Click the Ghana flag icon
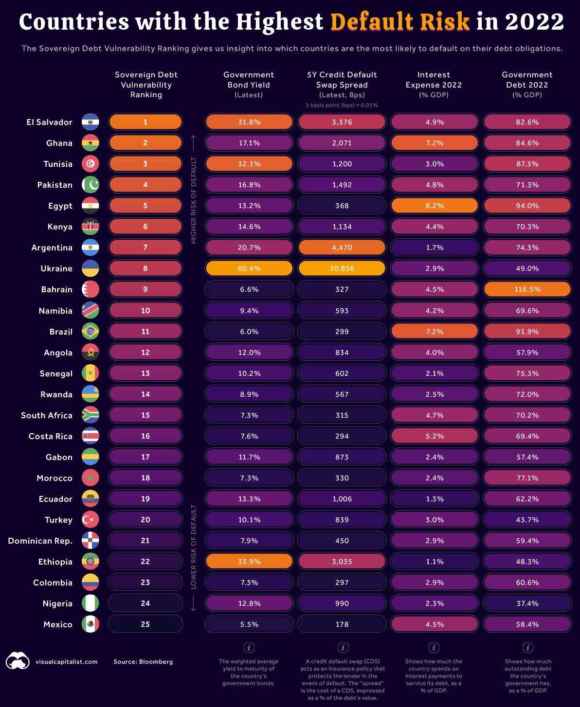The width and height of the screenshot is (580, 707). (90, 143)
